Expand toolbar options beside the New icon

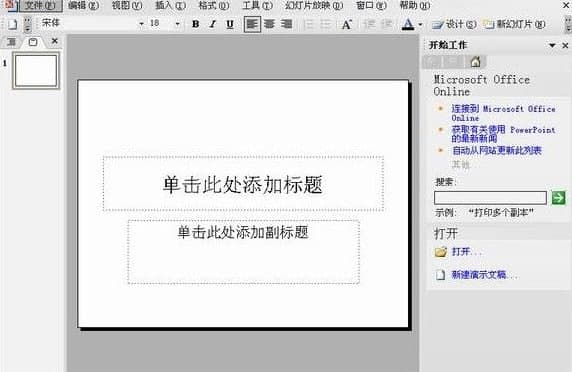click(x=27, y=25)
